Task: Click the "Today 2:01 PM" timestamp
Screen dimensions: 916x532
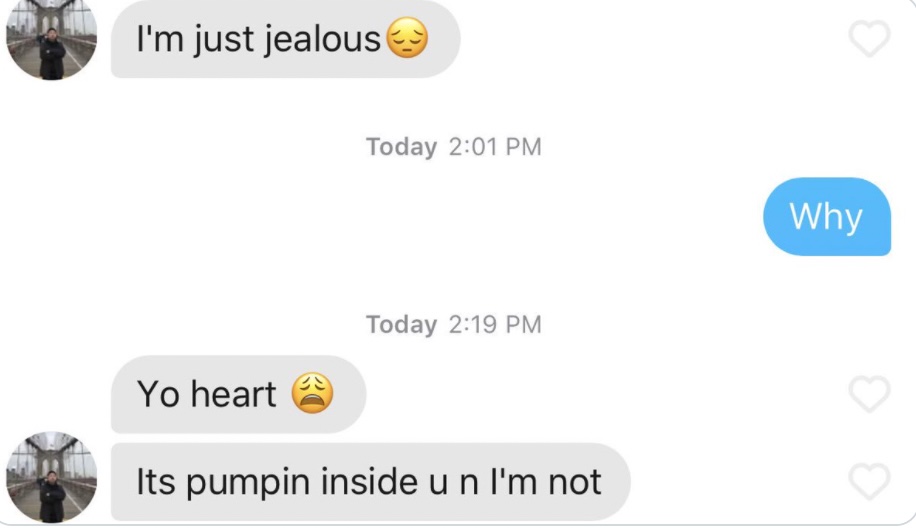Action: (x=454, y=147)
